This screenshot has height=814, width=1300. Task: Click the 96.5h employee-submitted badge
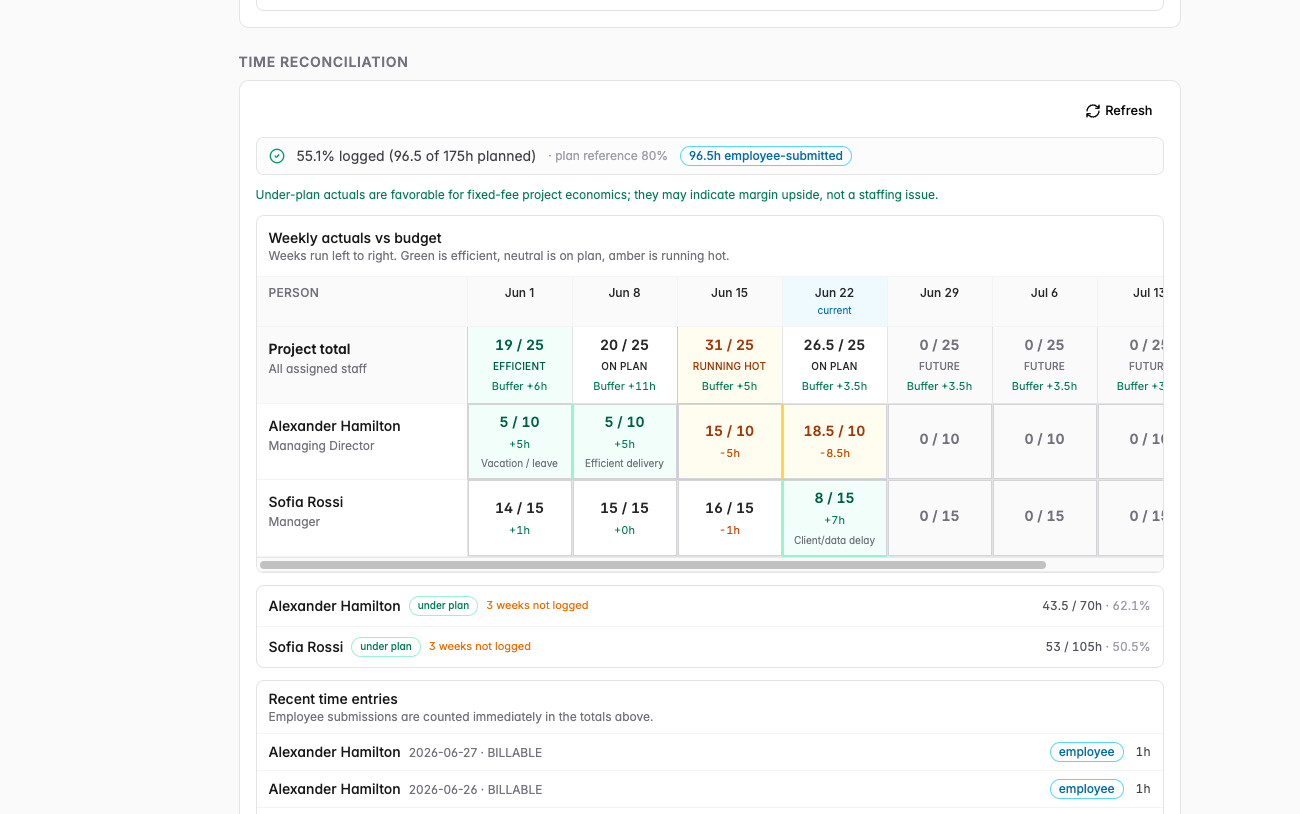(766, 156)
